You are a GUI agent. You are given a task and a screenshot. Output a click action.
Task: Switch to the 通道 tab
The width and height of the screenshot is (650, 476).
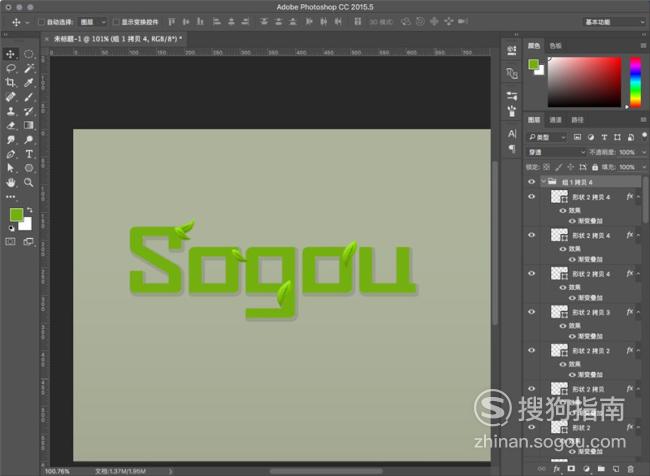(x=555, y=120)
